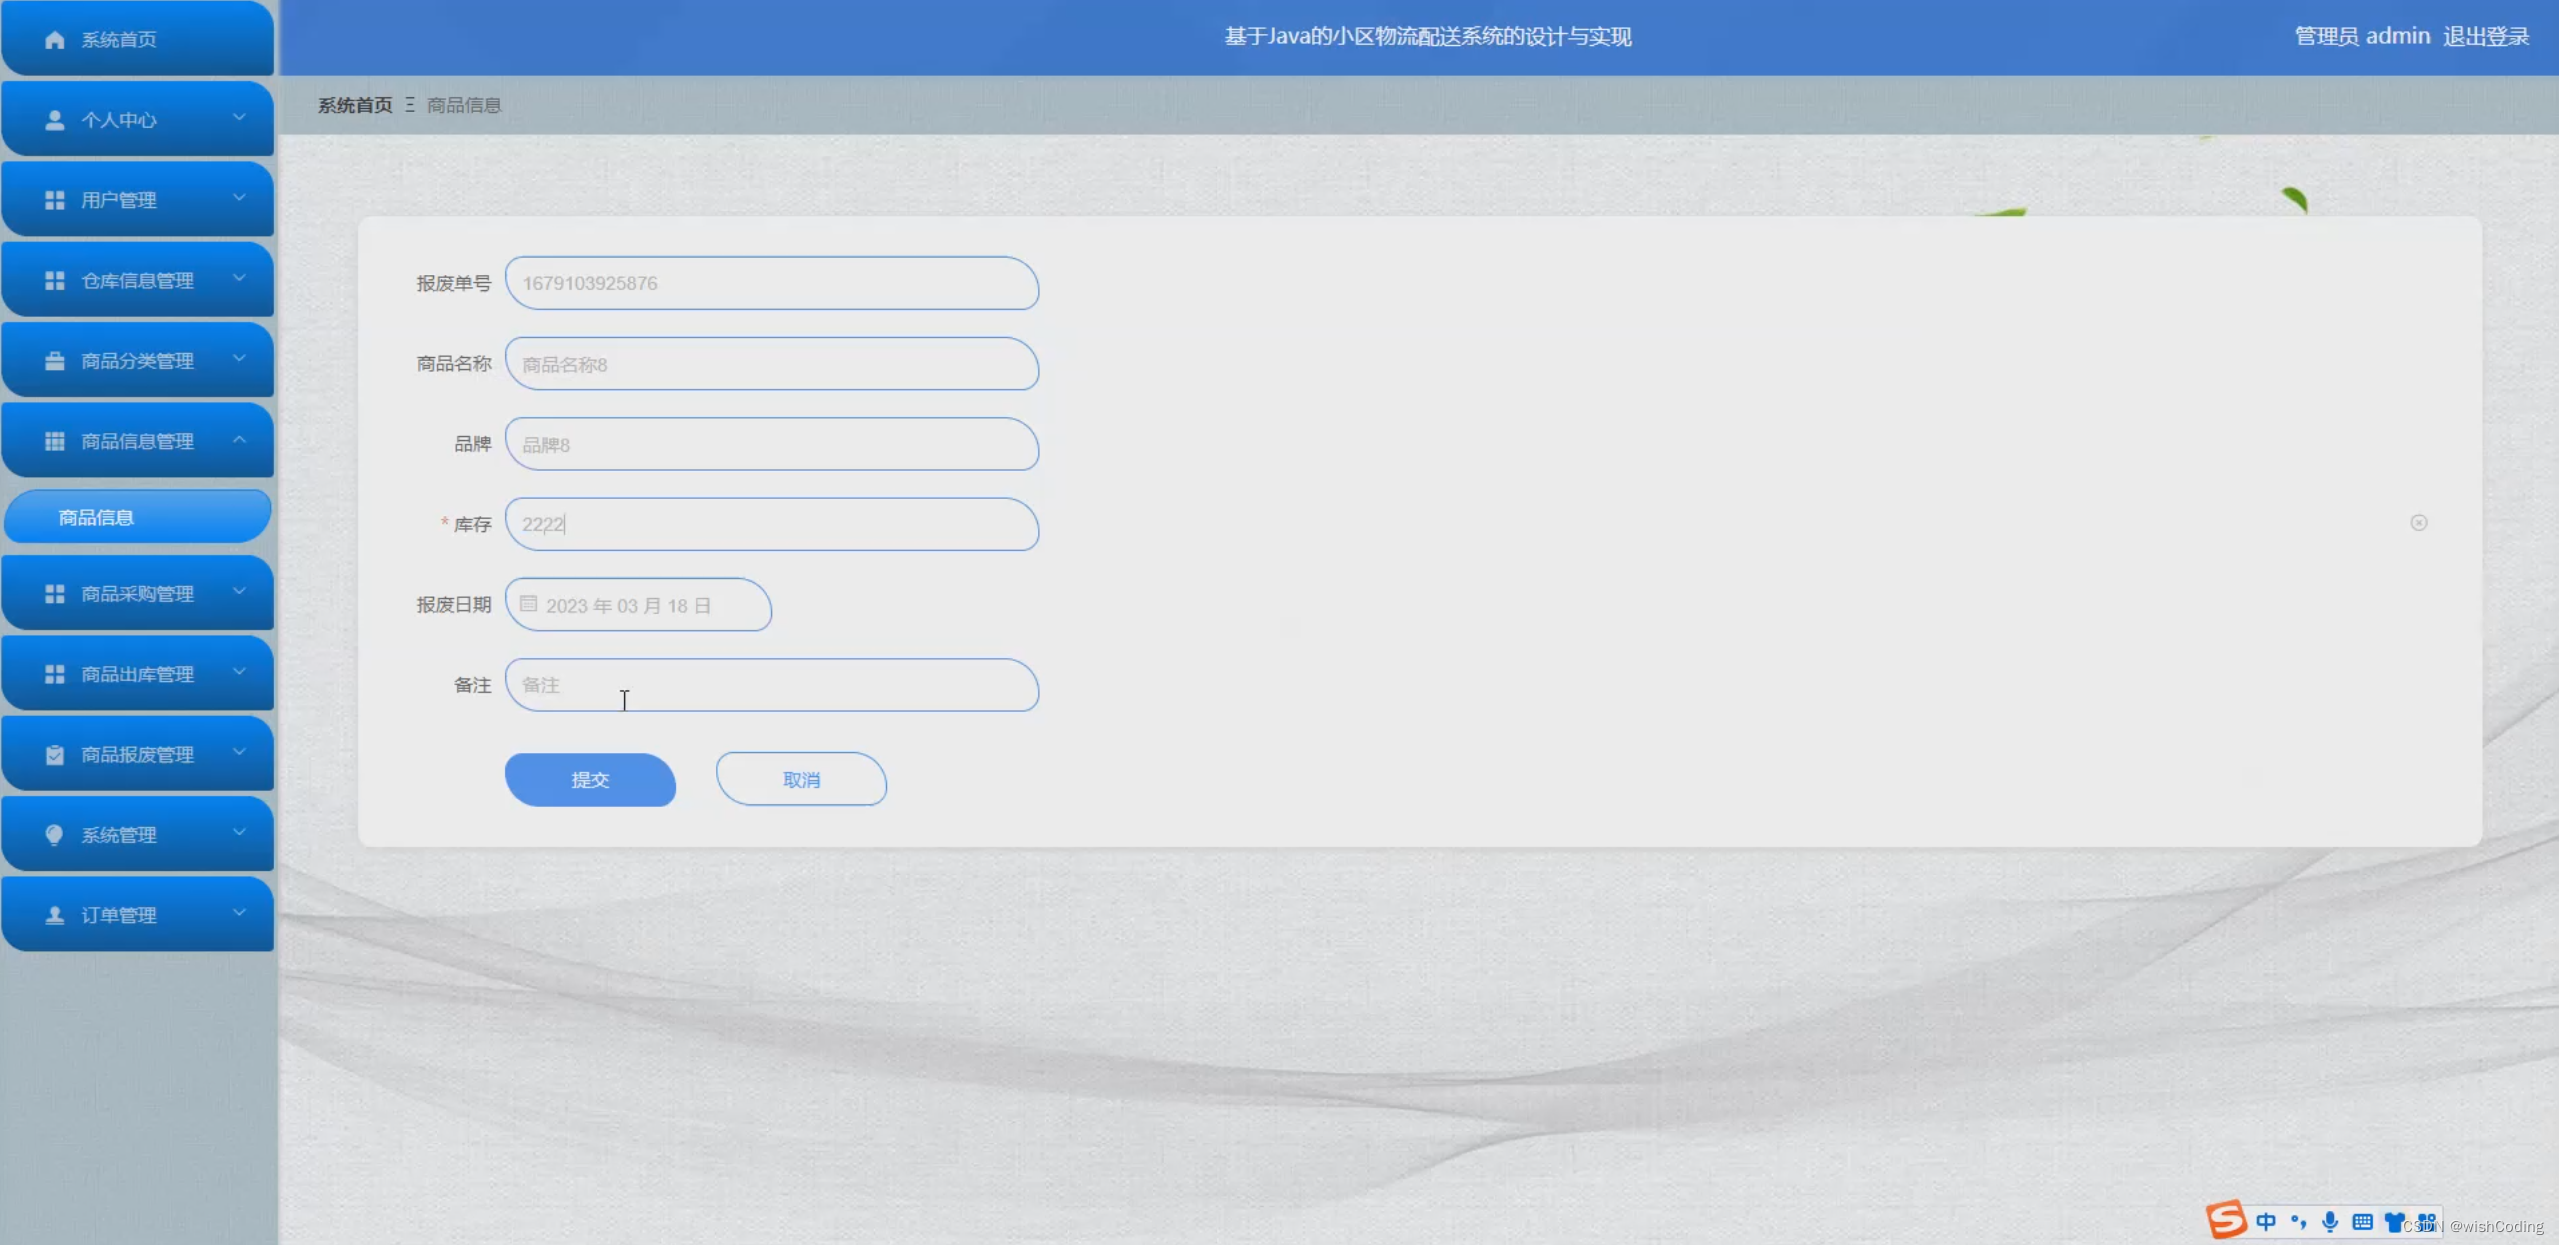Viewport: 2559px width, 1245px height.
Task: Click the briefcase icon beside 商品分类管理
Action: coord(55,361)
